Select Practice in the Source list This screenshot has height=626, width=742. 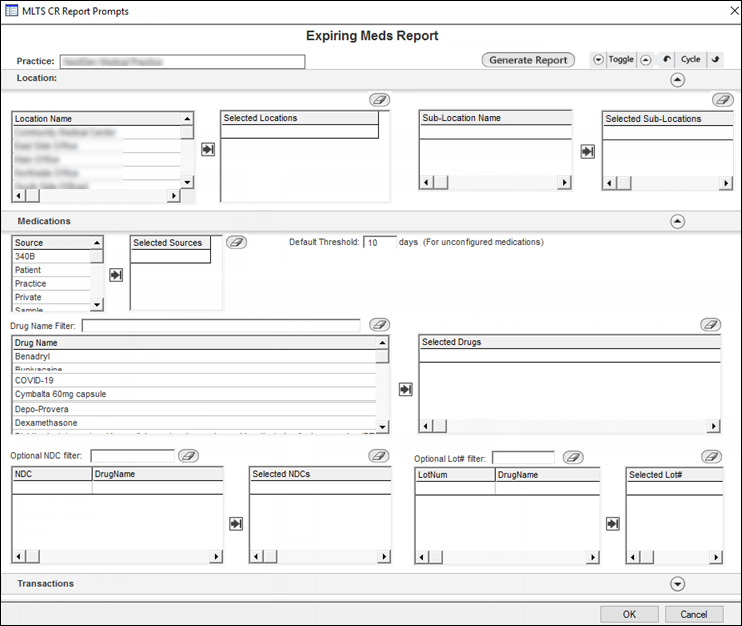click(x=51, y=284)
